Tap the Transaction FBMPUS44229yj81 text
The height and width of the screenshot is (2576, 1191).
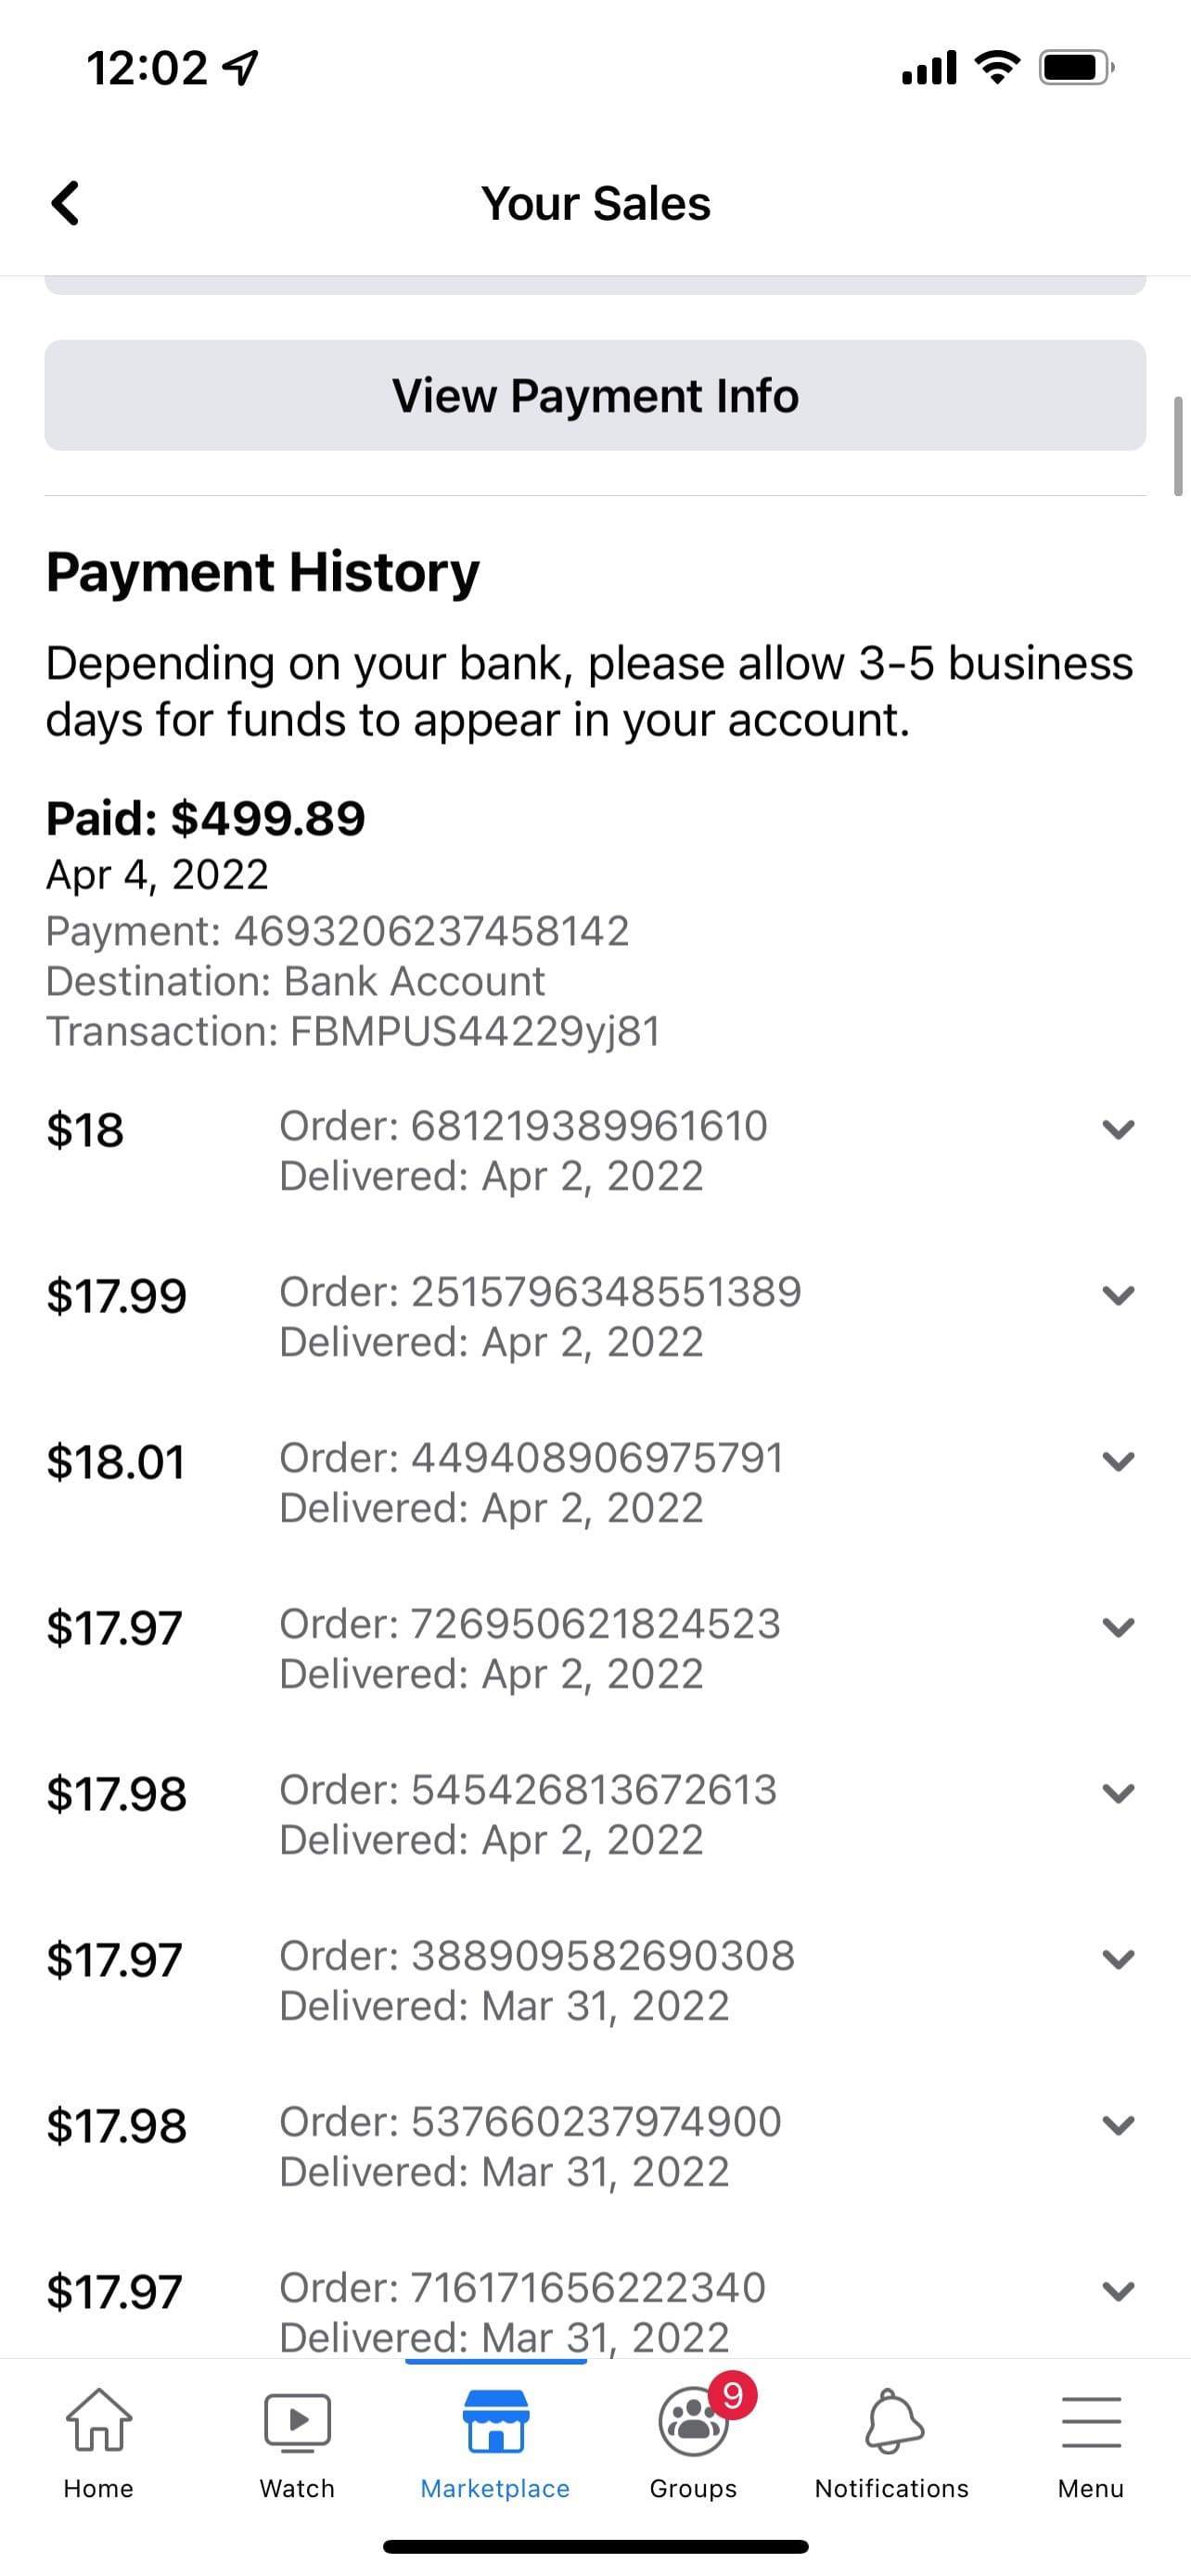click(353, 1032)
